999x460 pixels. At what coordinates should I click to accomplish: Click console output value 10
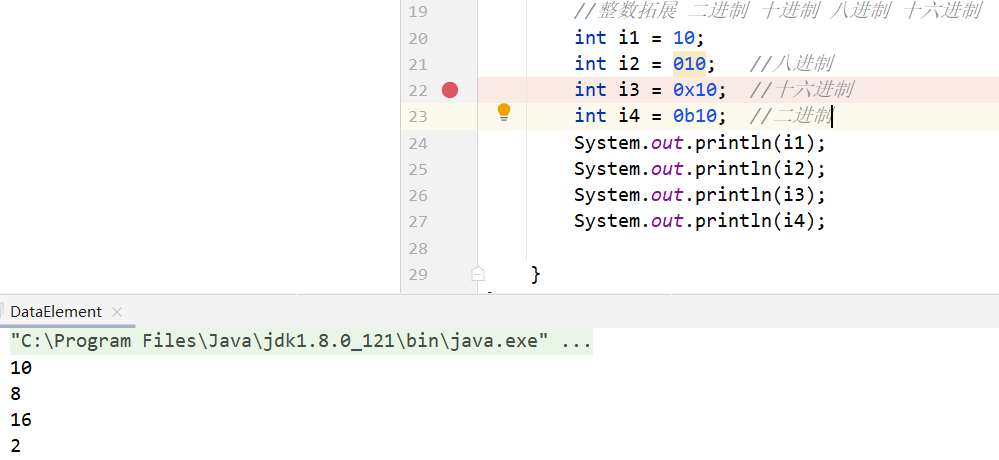[21, 368]
